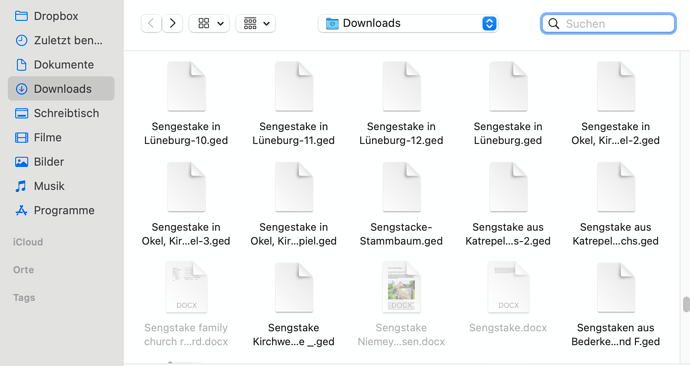Image resolution: width=690 pixels, height=366 pixels.
Task: Go forward with the right chevron button
Action: tap(172, 23)
